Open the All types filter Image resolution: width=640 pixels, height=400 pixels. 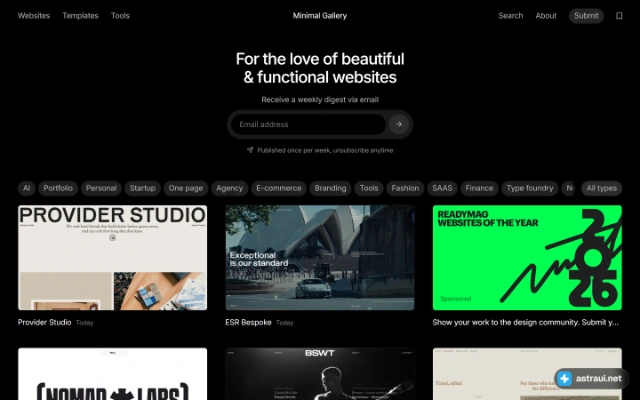(x=602, y=188)
